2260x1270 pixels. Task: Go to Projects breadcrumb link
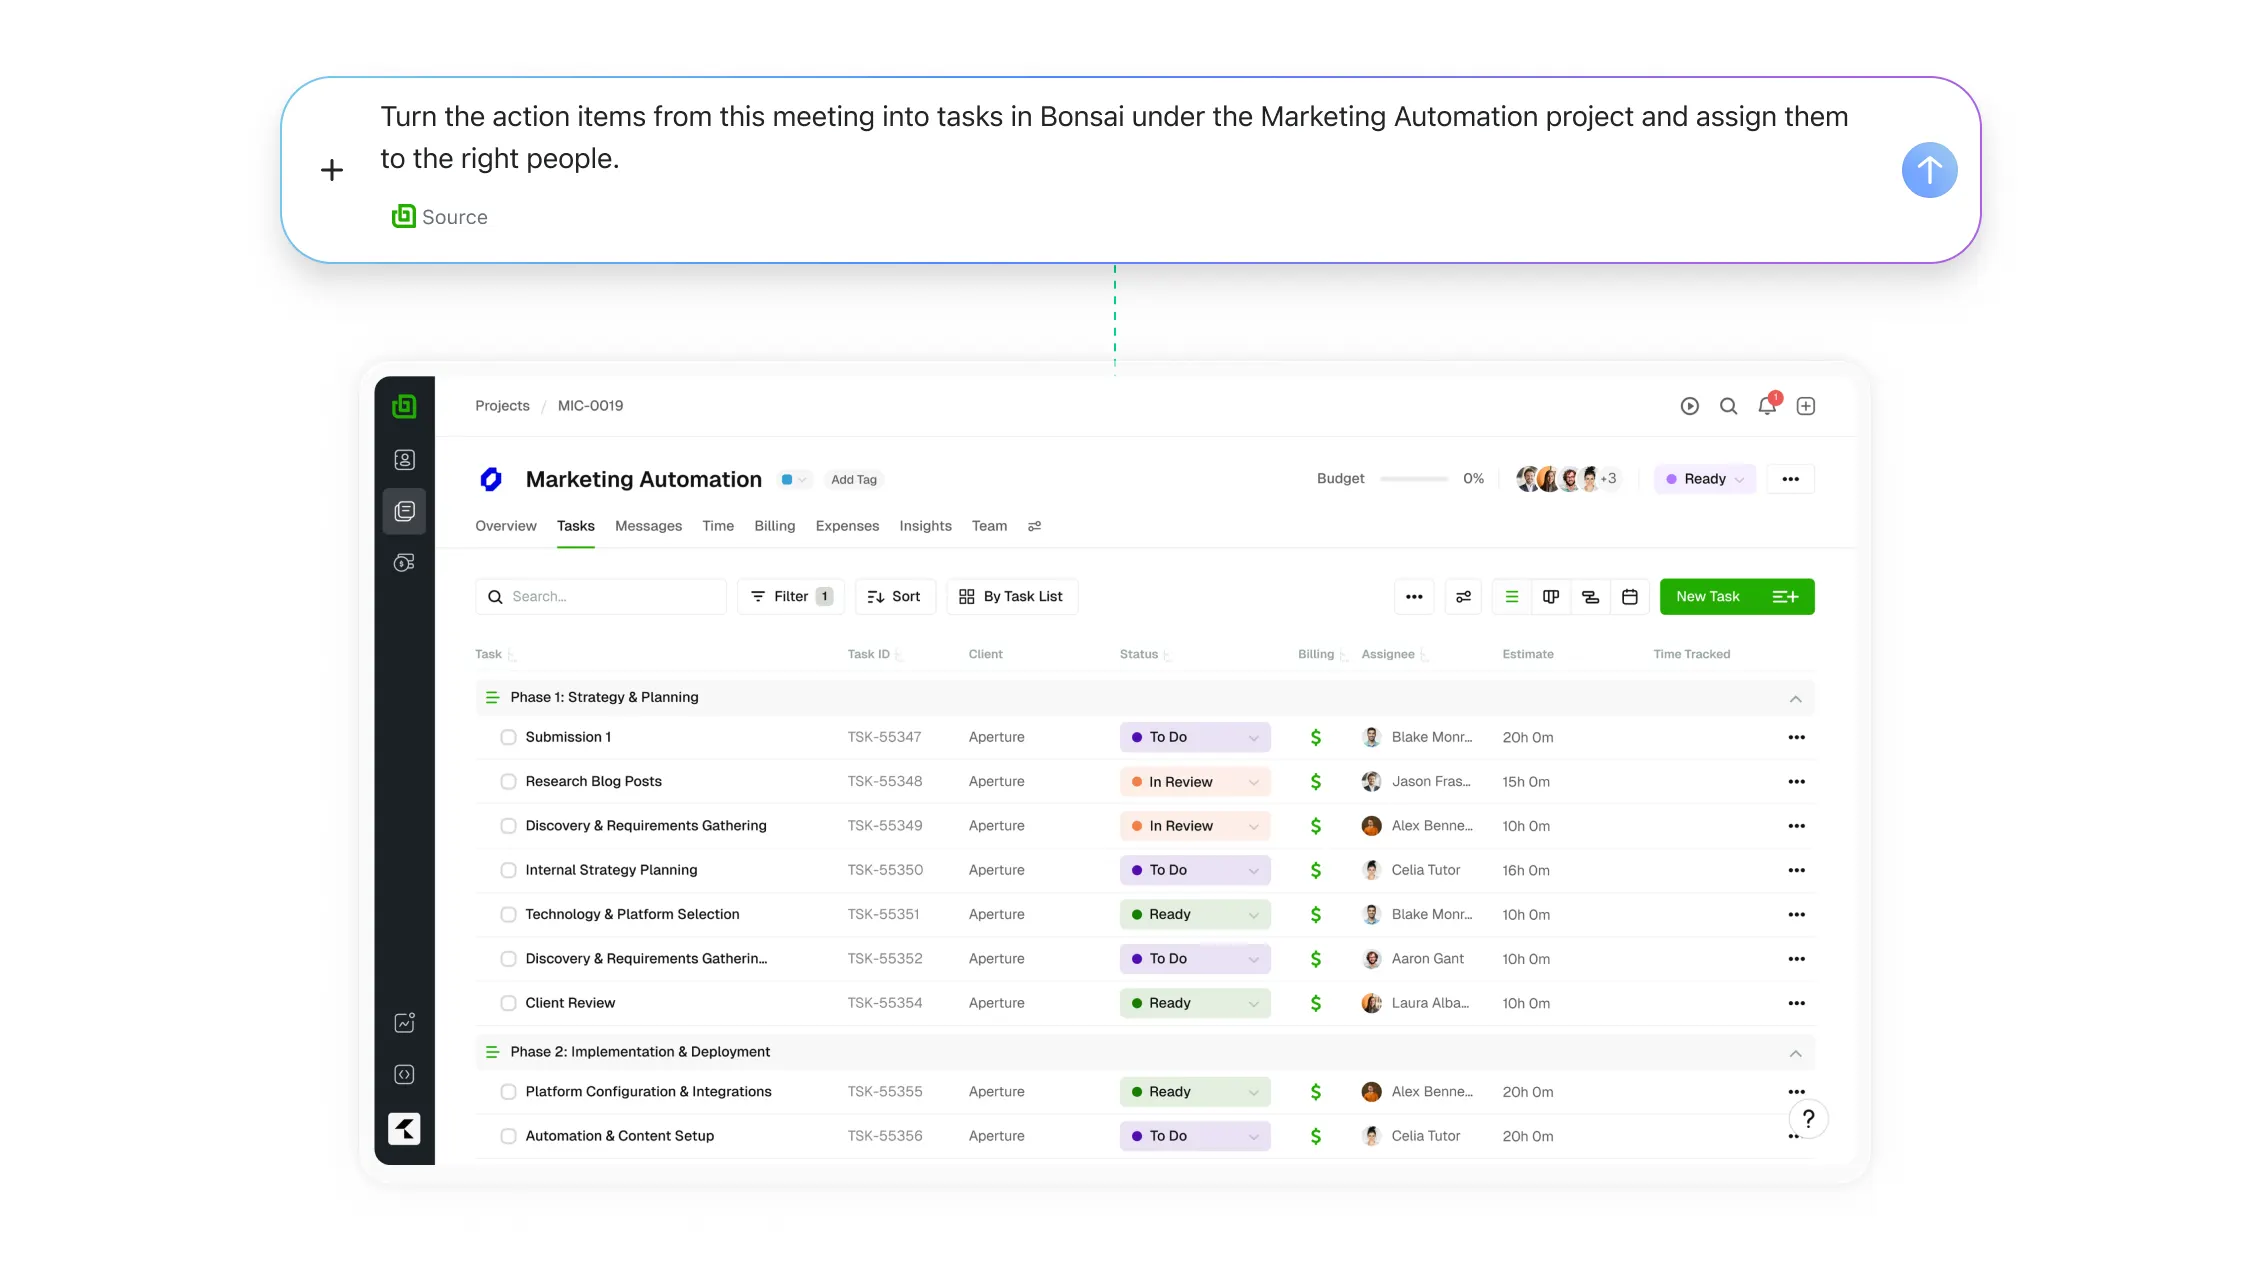click(x=502, y=406)
